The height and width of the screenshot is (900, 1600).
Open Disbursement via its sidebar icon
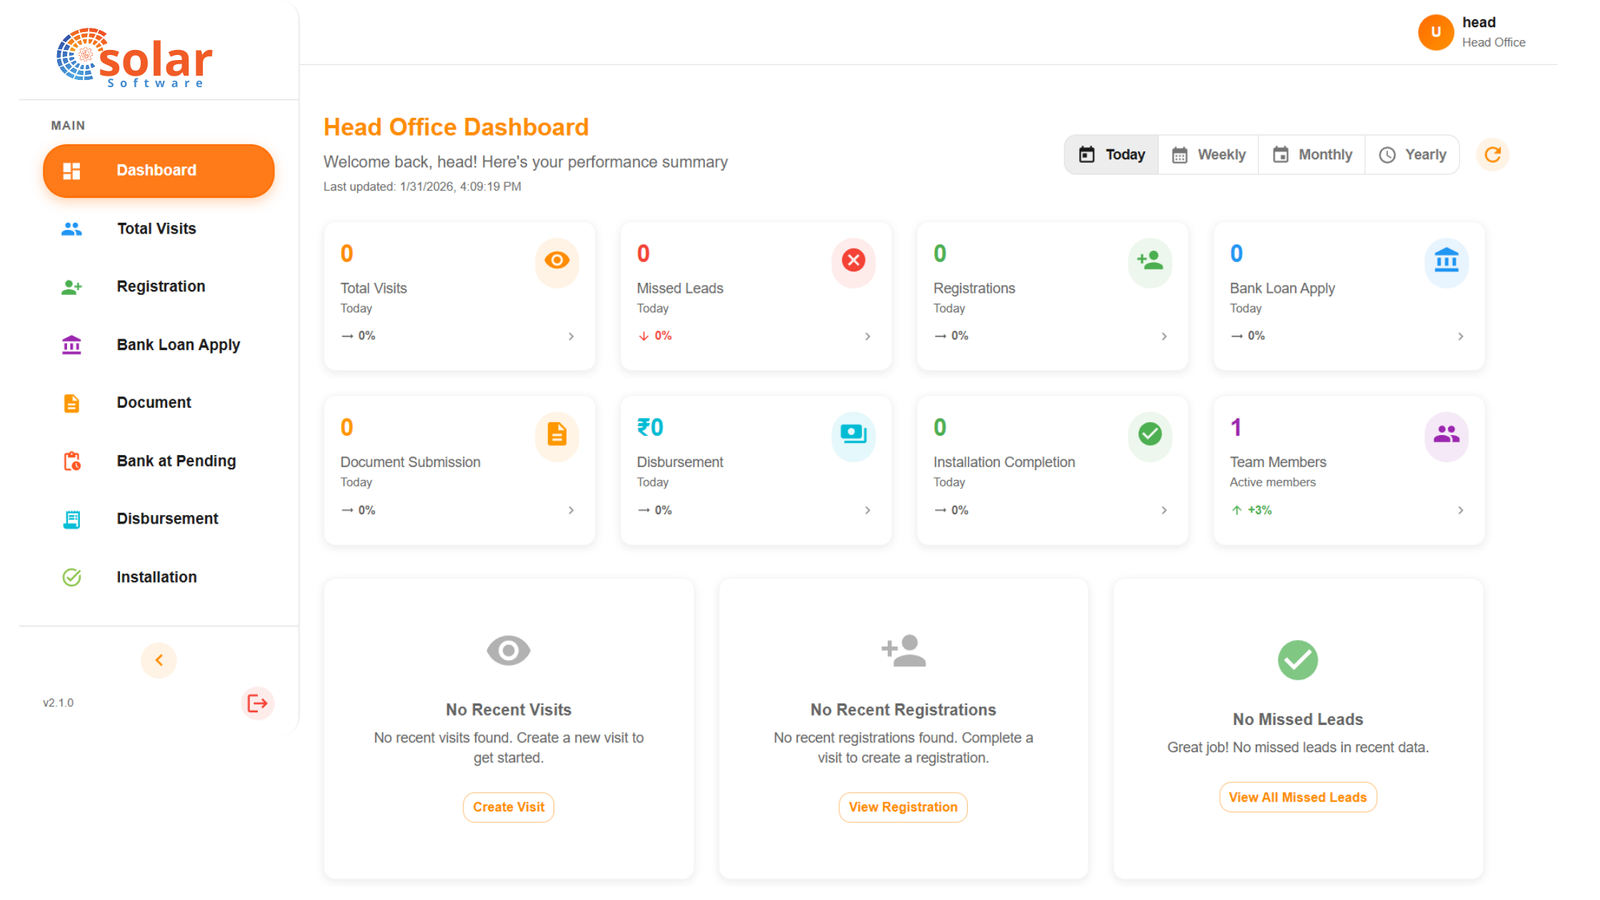71,518
